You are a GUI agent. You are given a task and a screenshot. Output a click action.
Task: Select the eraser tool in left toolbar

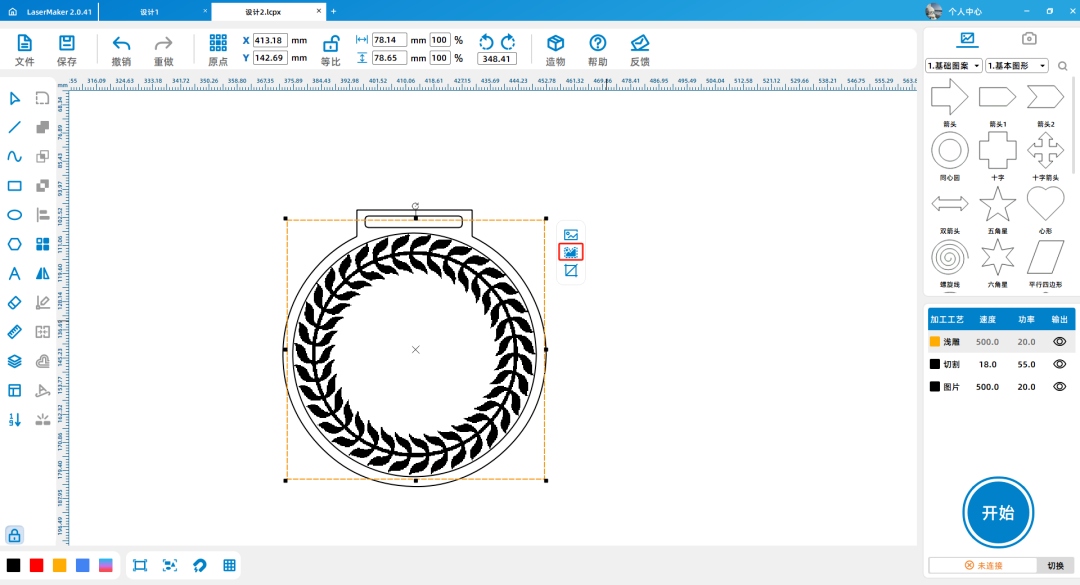pyautogui.click(x=15, y=302)
